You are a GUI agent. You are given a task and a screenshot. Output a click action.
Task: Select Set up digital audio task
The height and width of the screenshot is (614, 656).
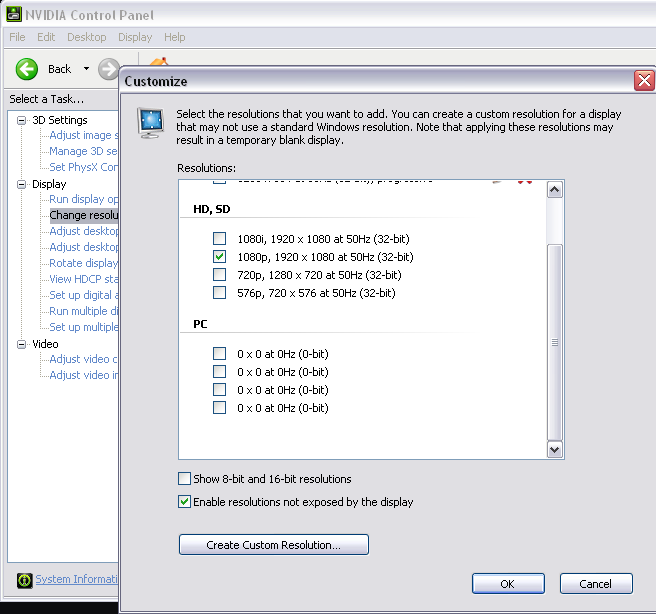pos(84,295)
